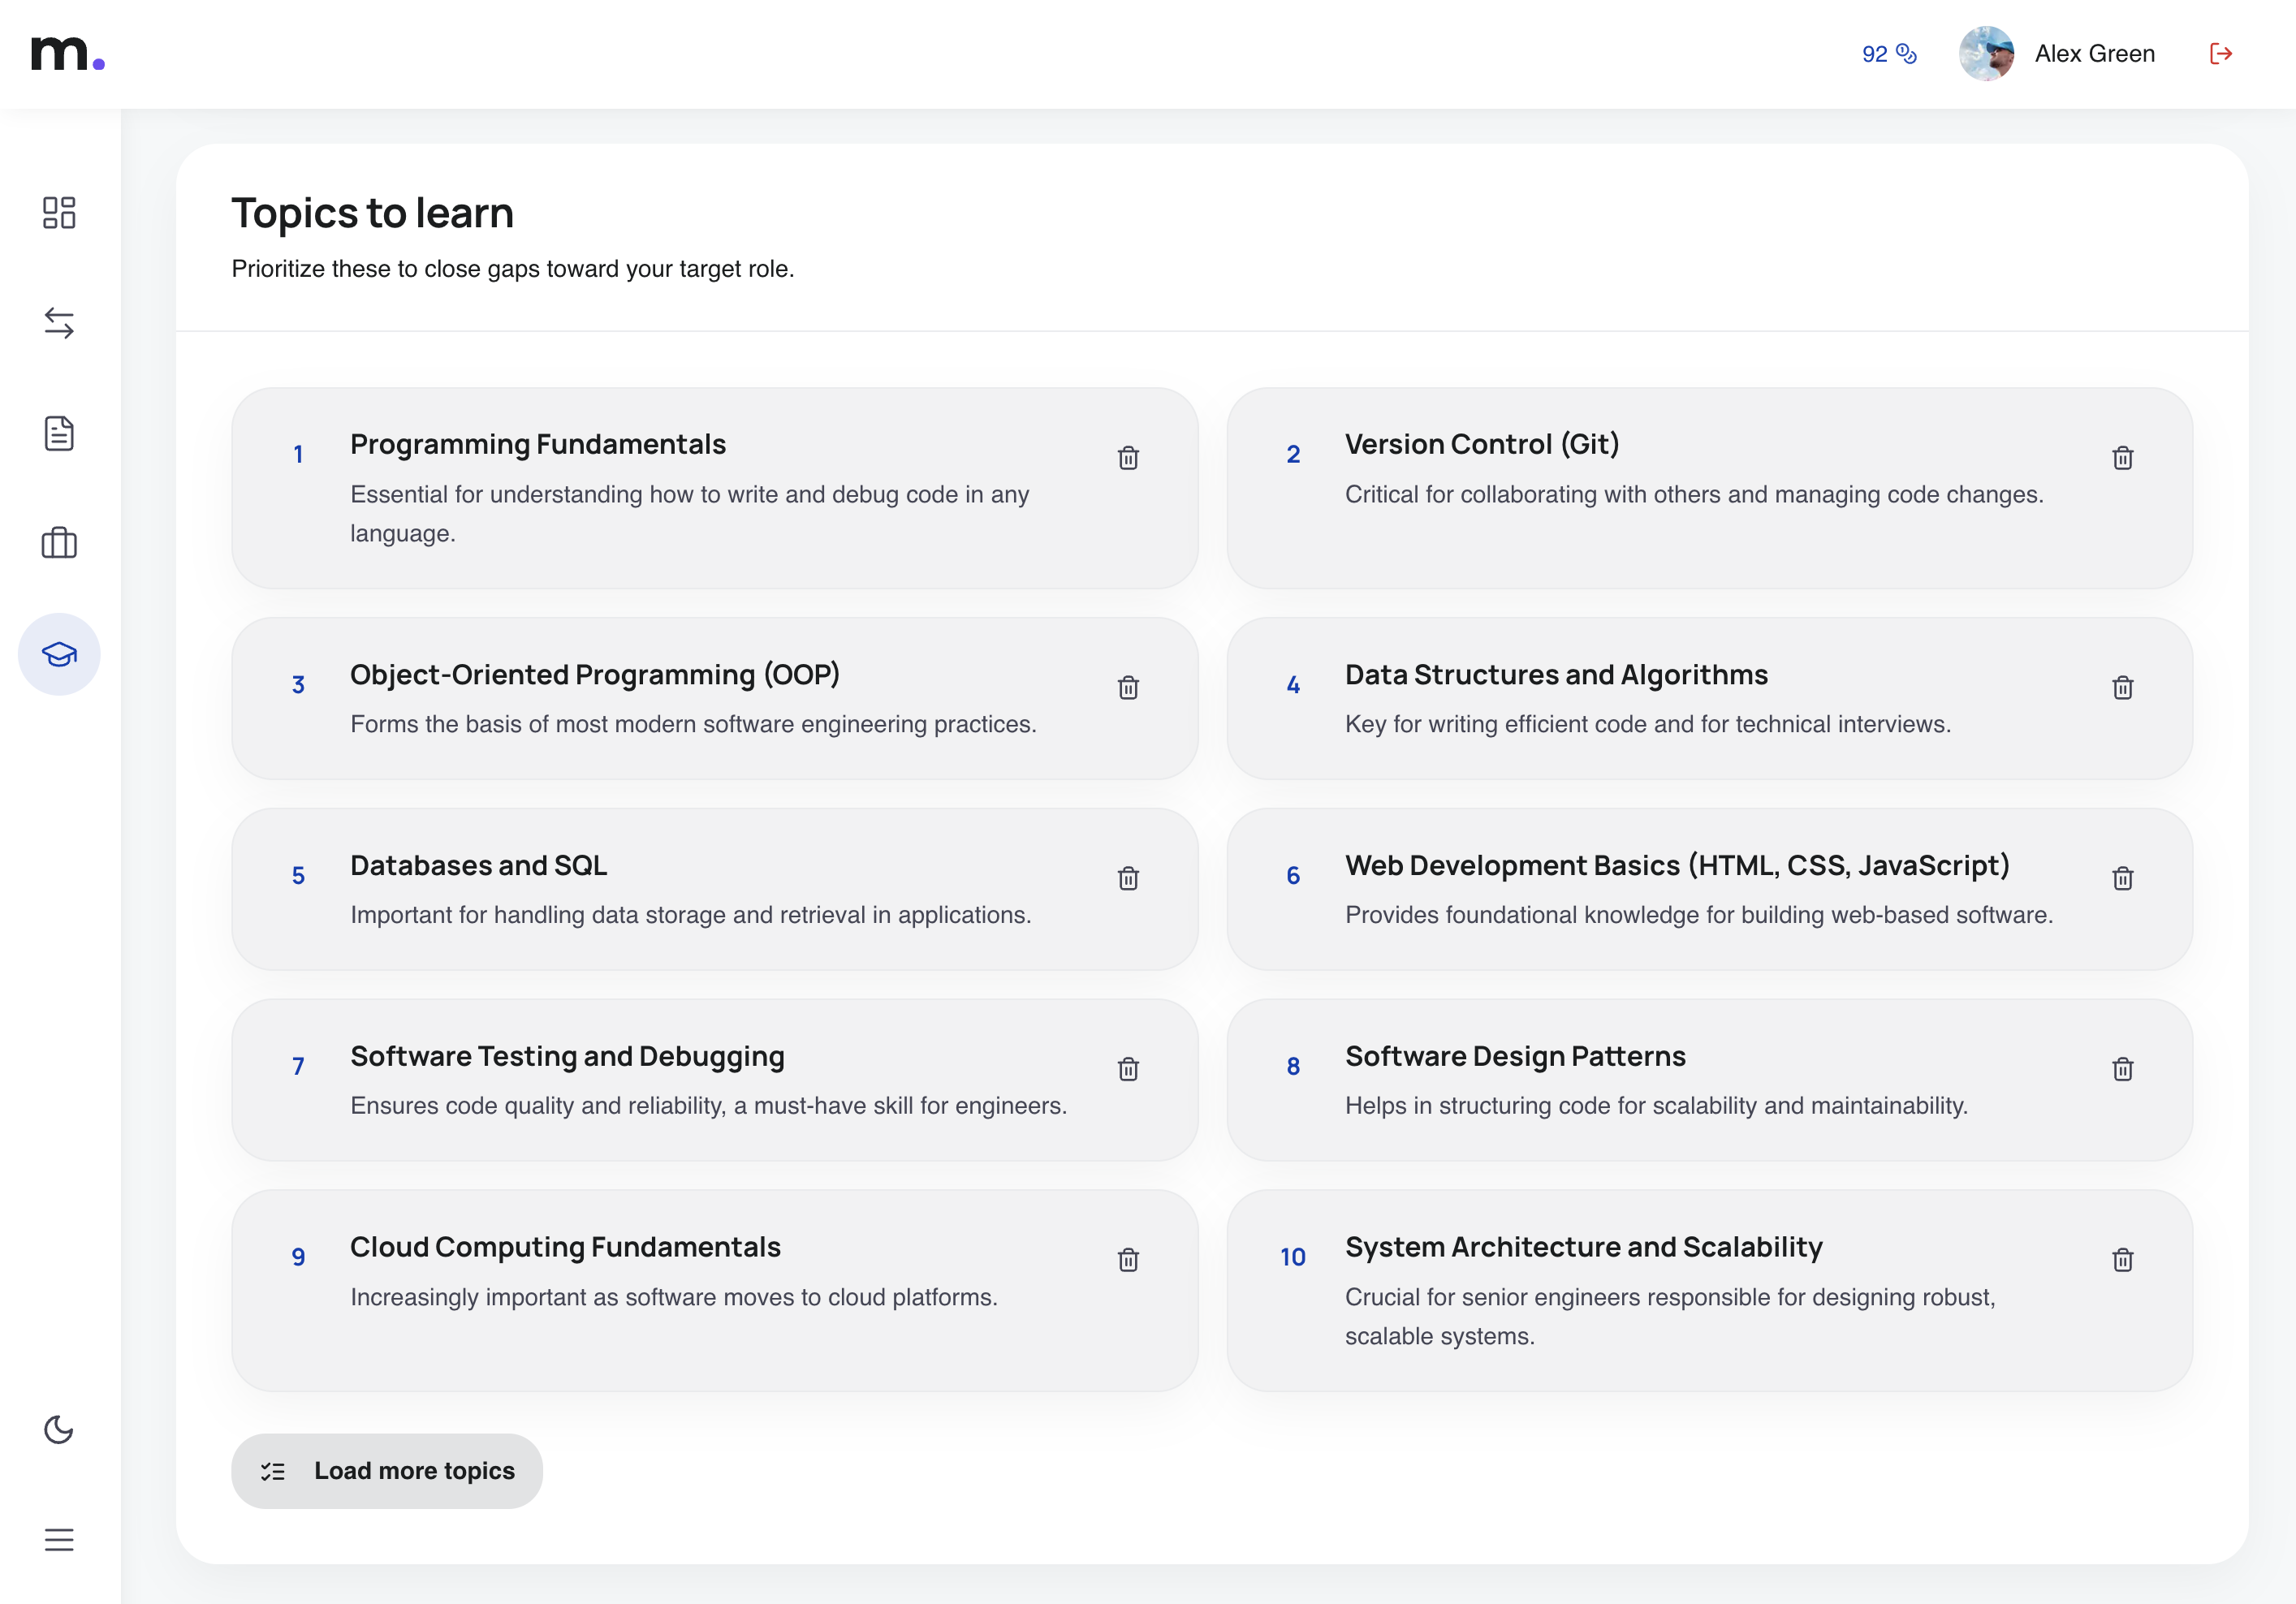The height and width of the screenshot is (1604, 2296).
Task: Remove System Architecture and Scalability topic
Action: (x=2124, y=1261)
